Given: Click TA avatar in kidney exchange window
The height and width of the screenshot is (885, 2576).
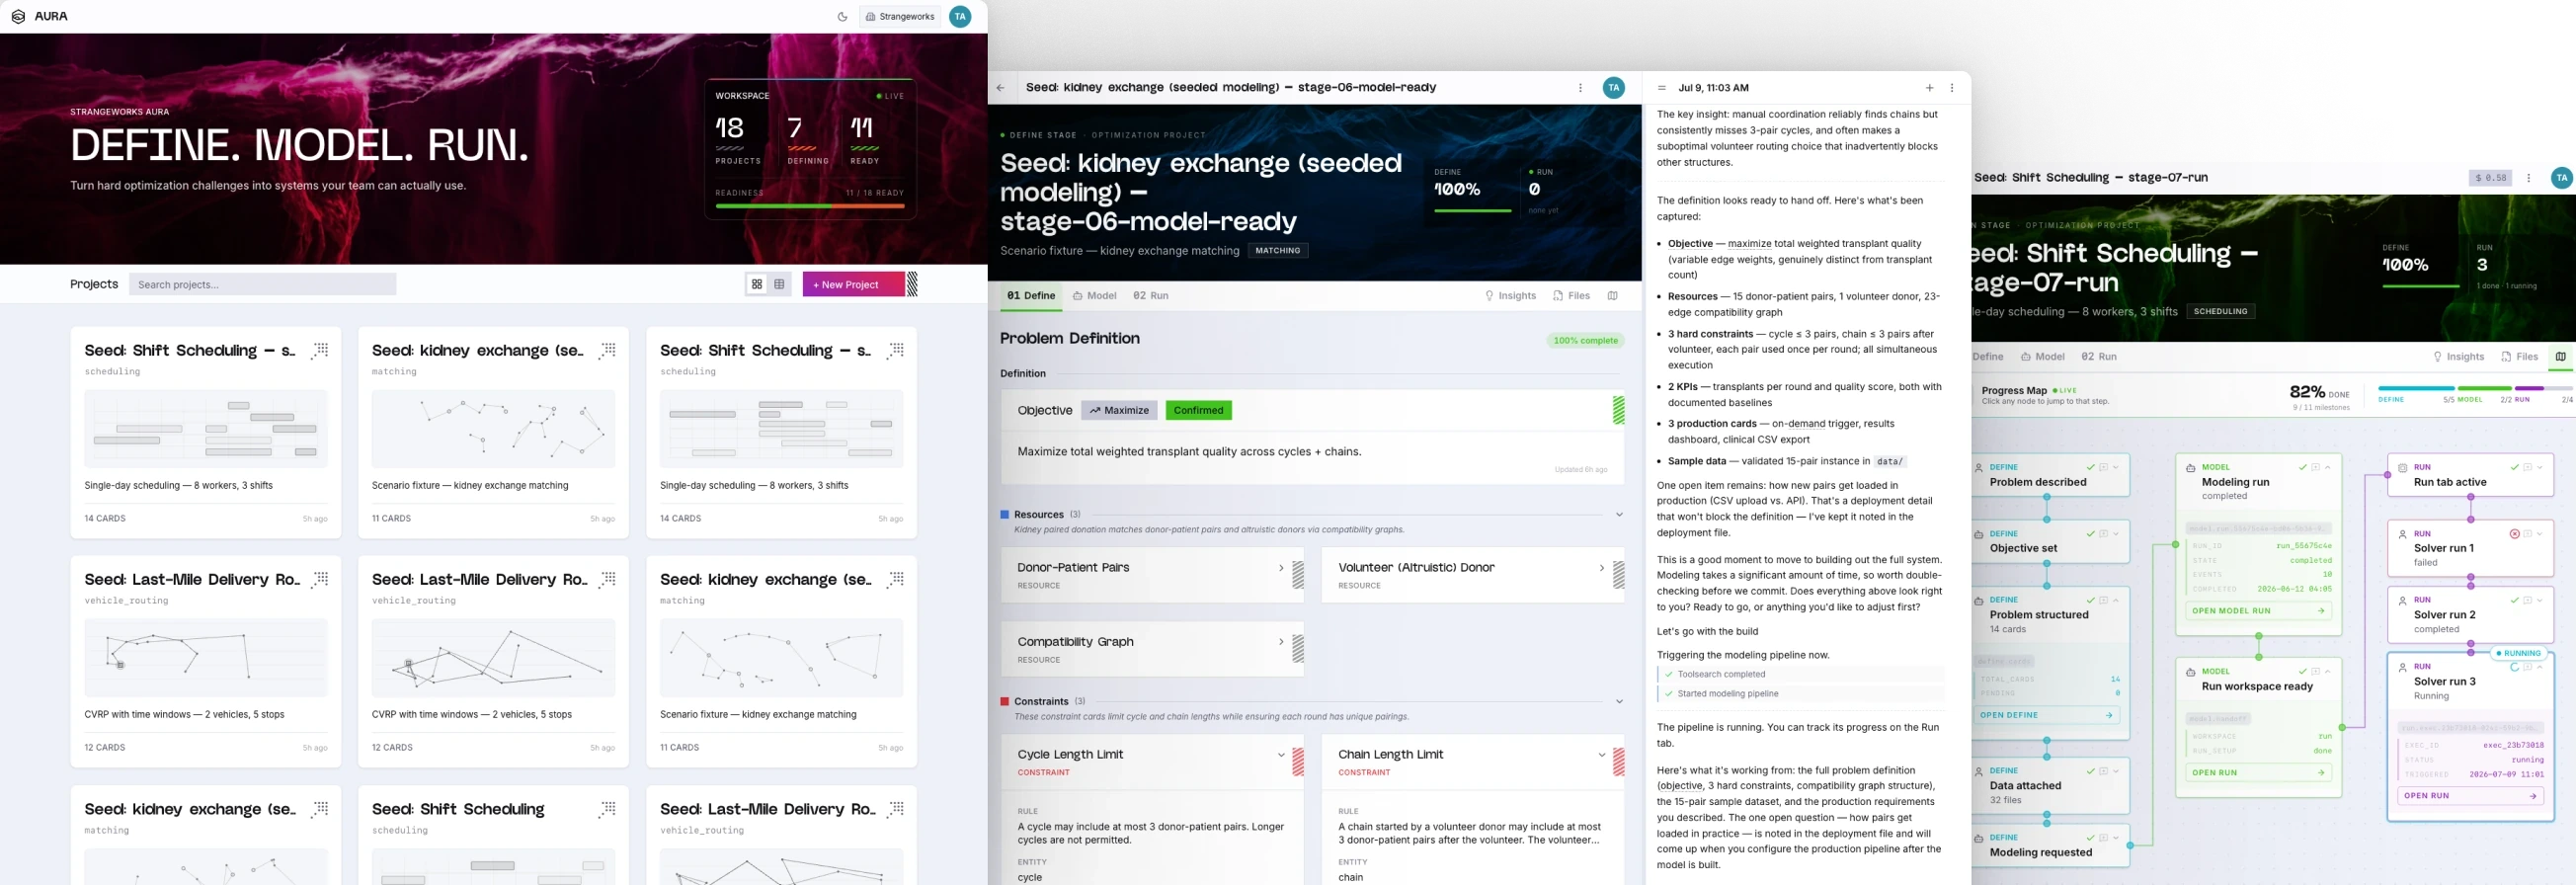Looking at the screenshot, I should 1613,88.
